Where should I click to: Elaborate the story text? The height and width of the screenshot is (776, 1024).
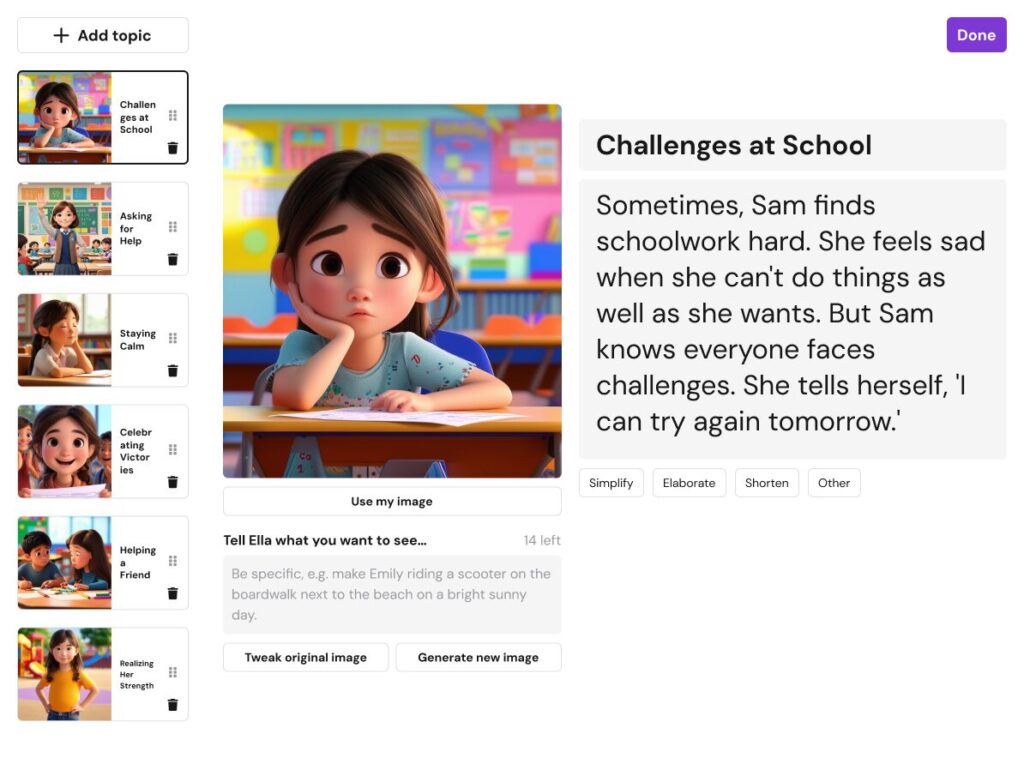688,483
